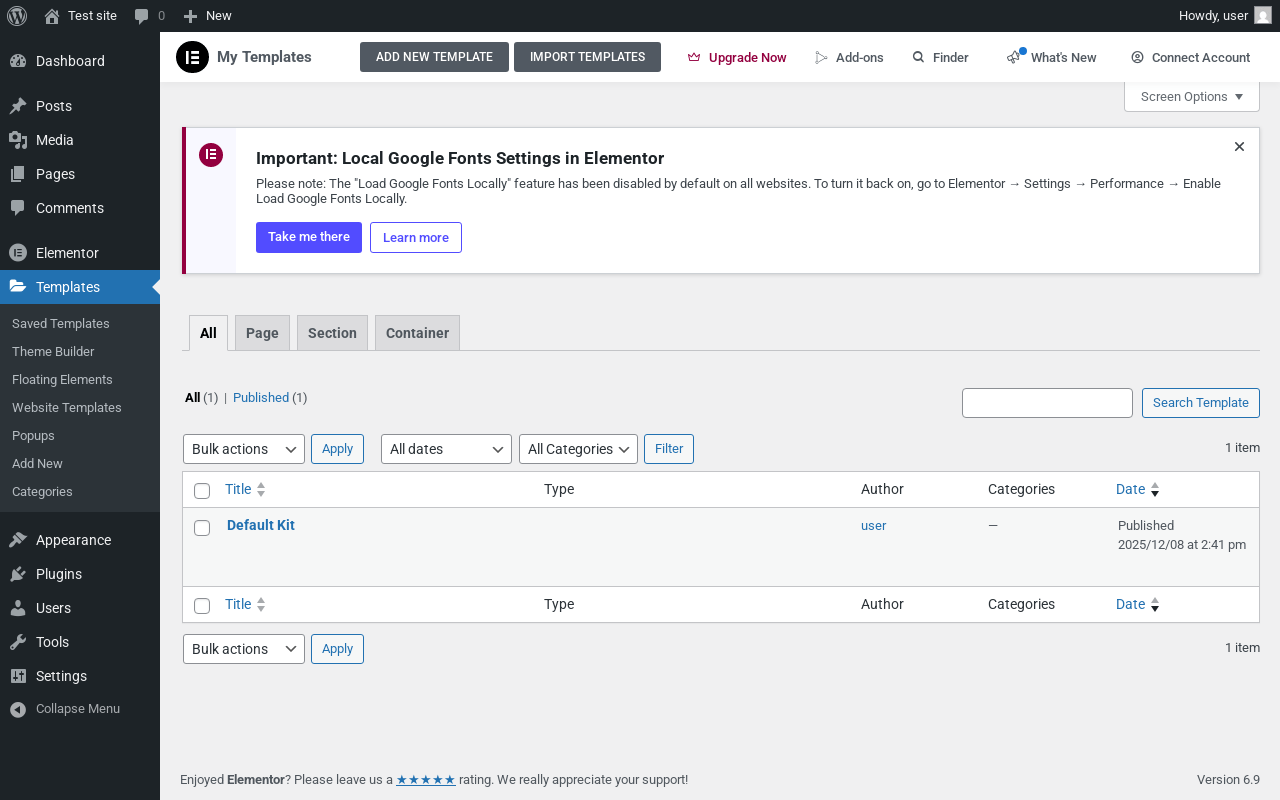Check the Default Kit row checkbox
1280x800 pixels.
202,528
